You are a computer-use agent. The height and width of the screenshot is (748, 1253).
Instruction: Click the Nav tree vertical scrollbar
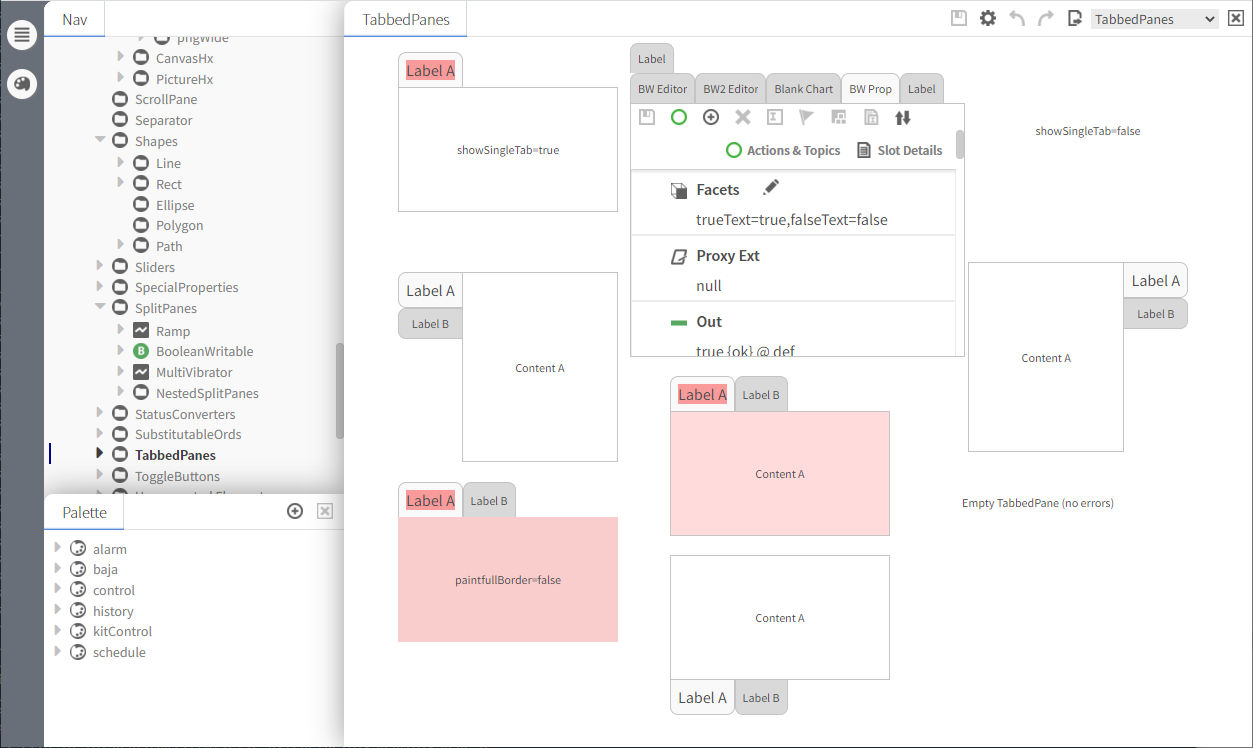point(339,391)
